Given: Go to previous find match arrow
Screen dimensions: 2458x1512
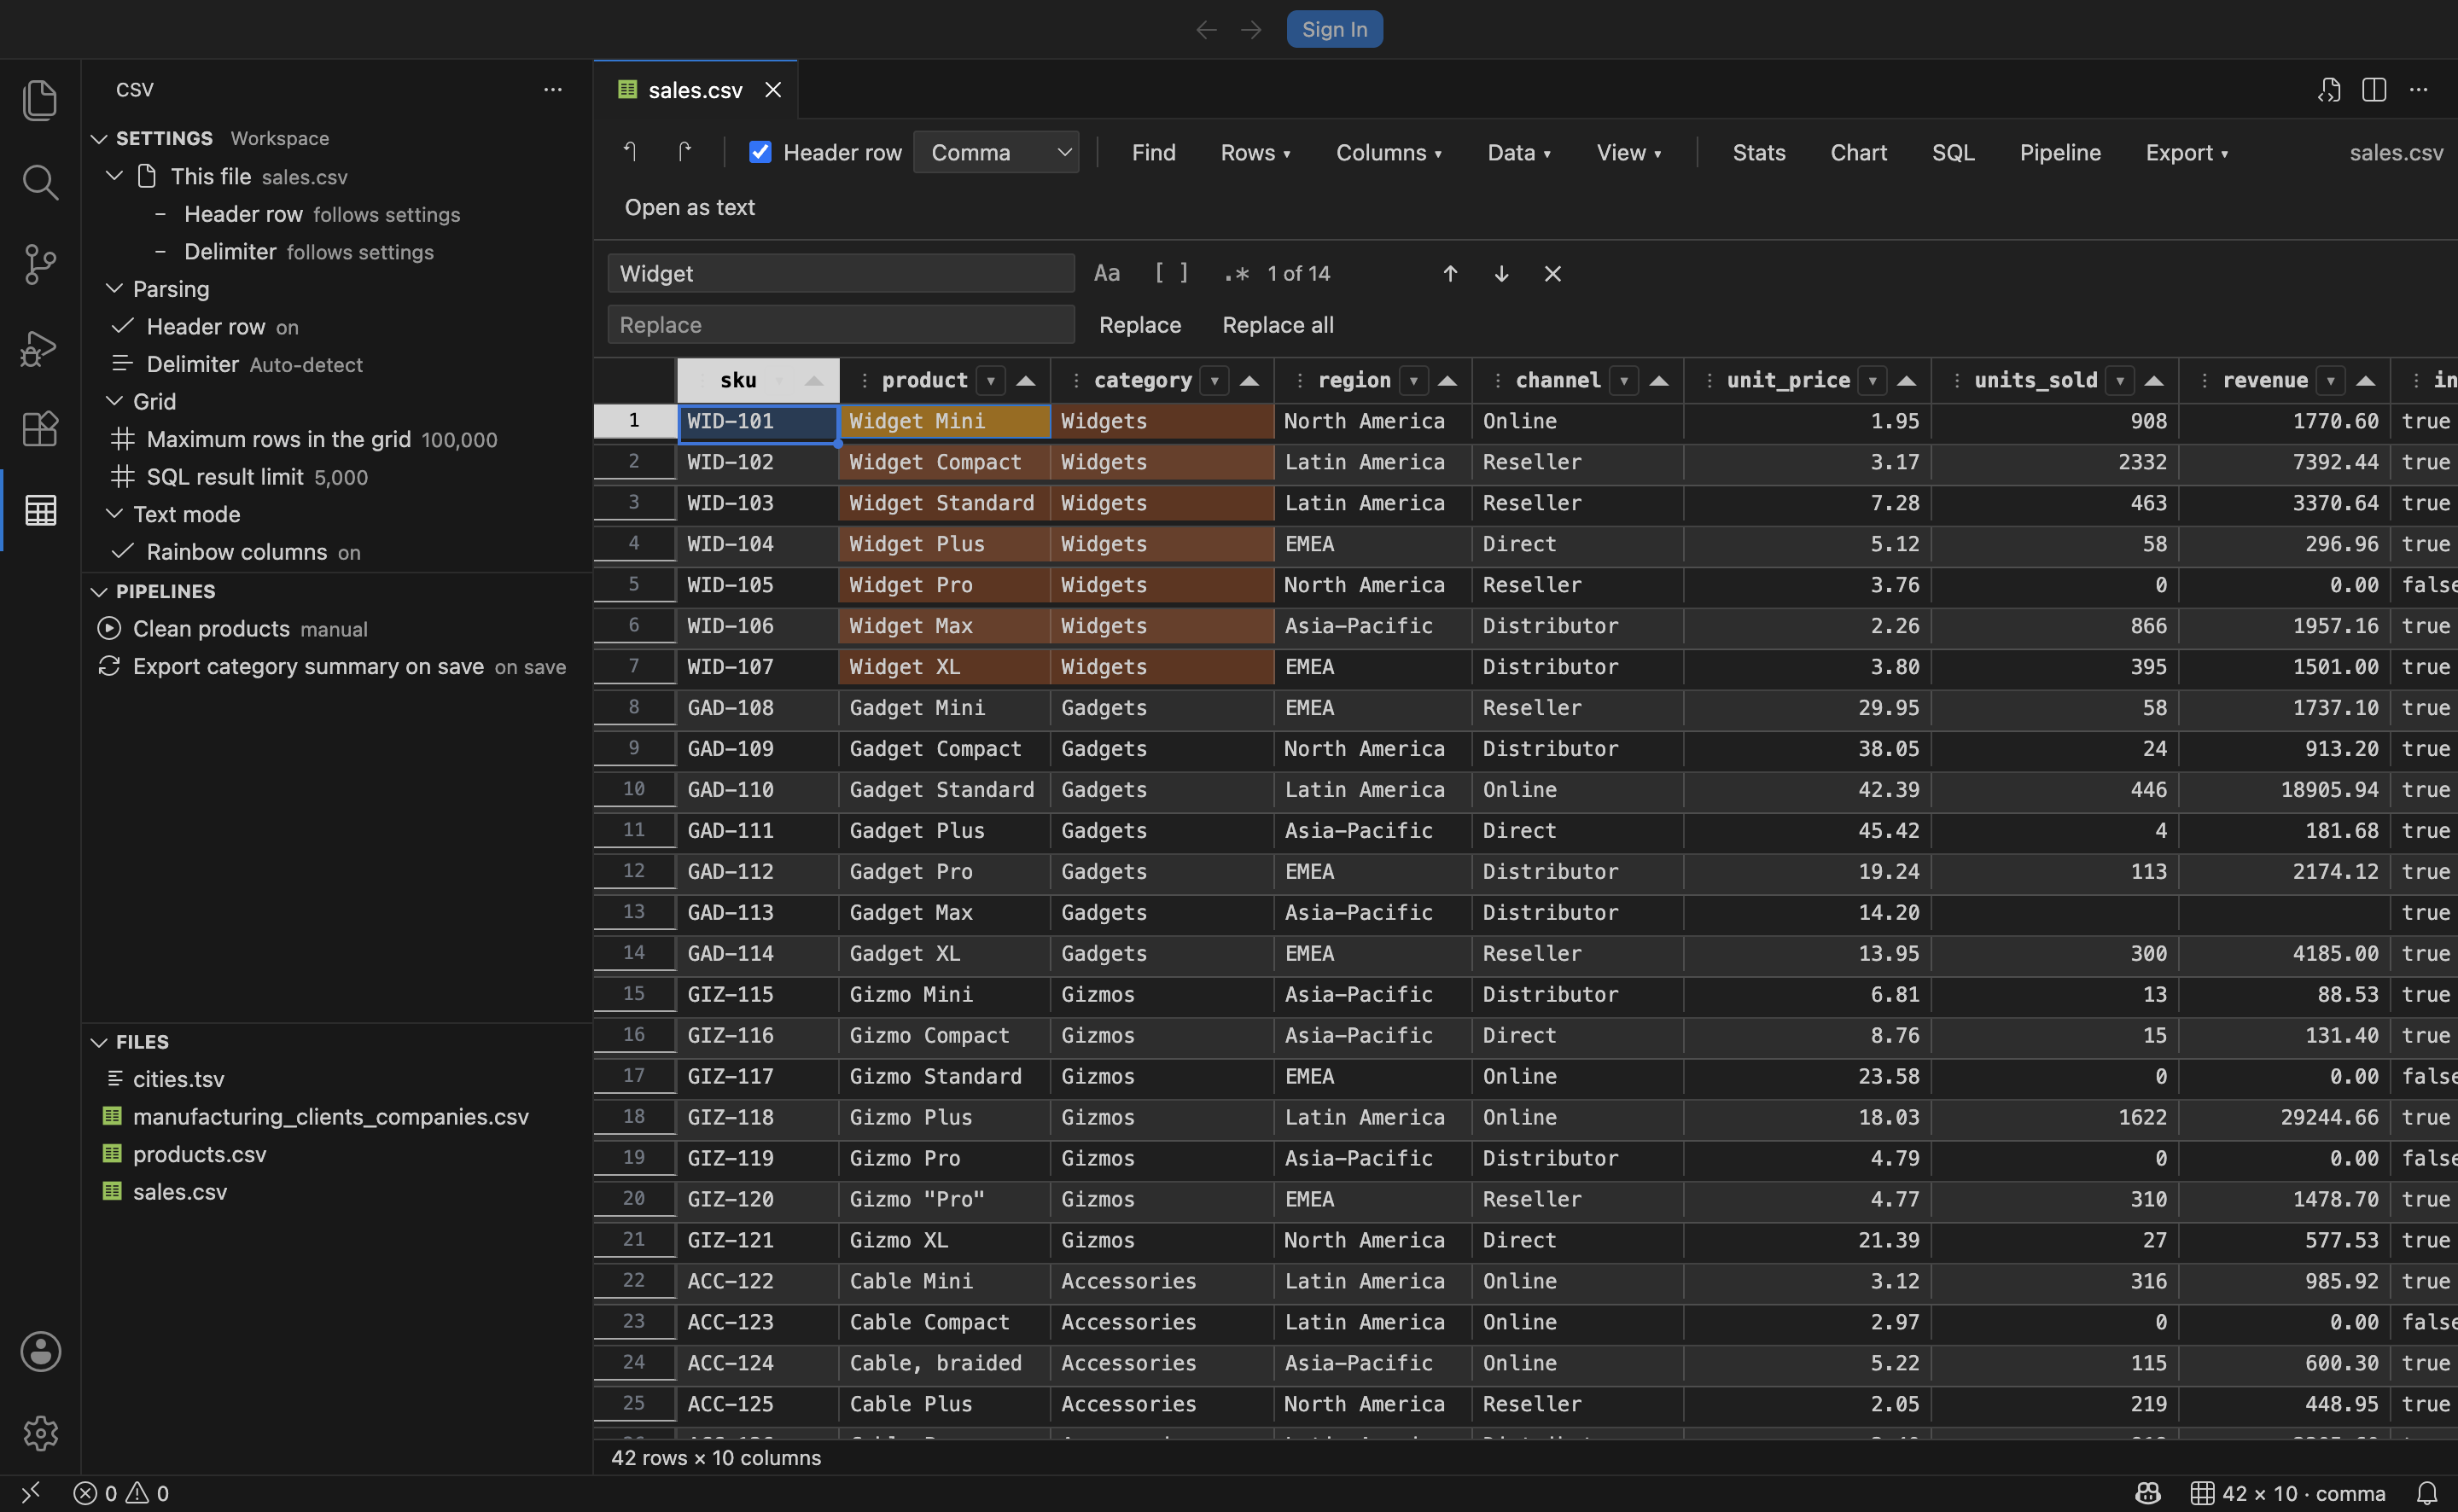Looking at the screenshot, I should [x=1449, y=273].
